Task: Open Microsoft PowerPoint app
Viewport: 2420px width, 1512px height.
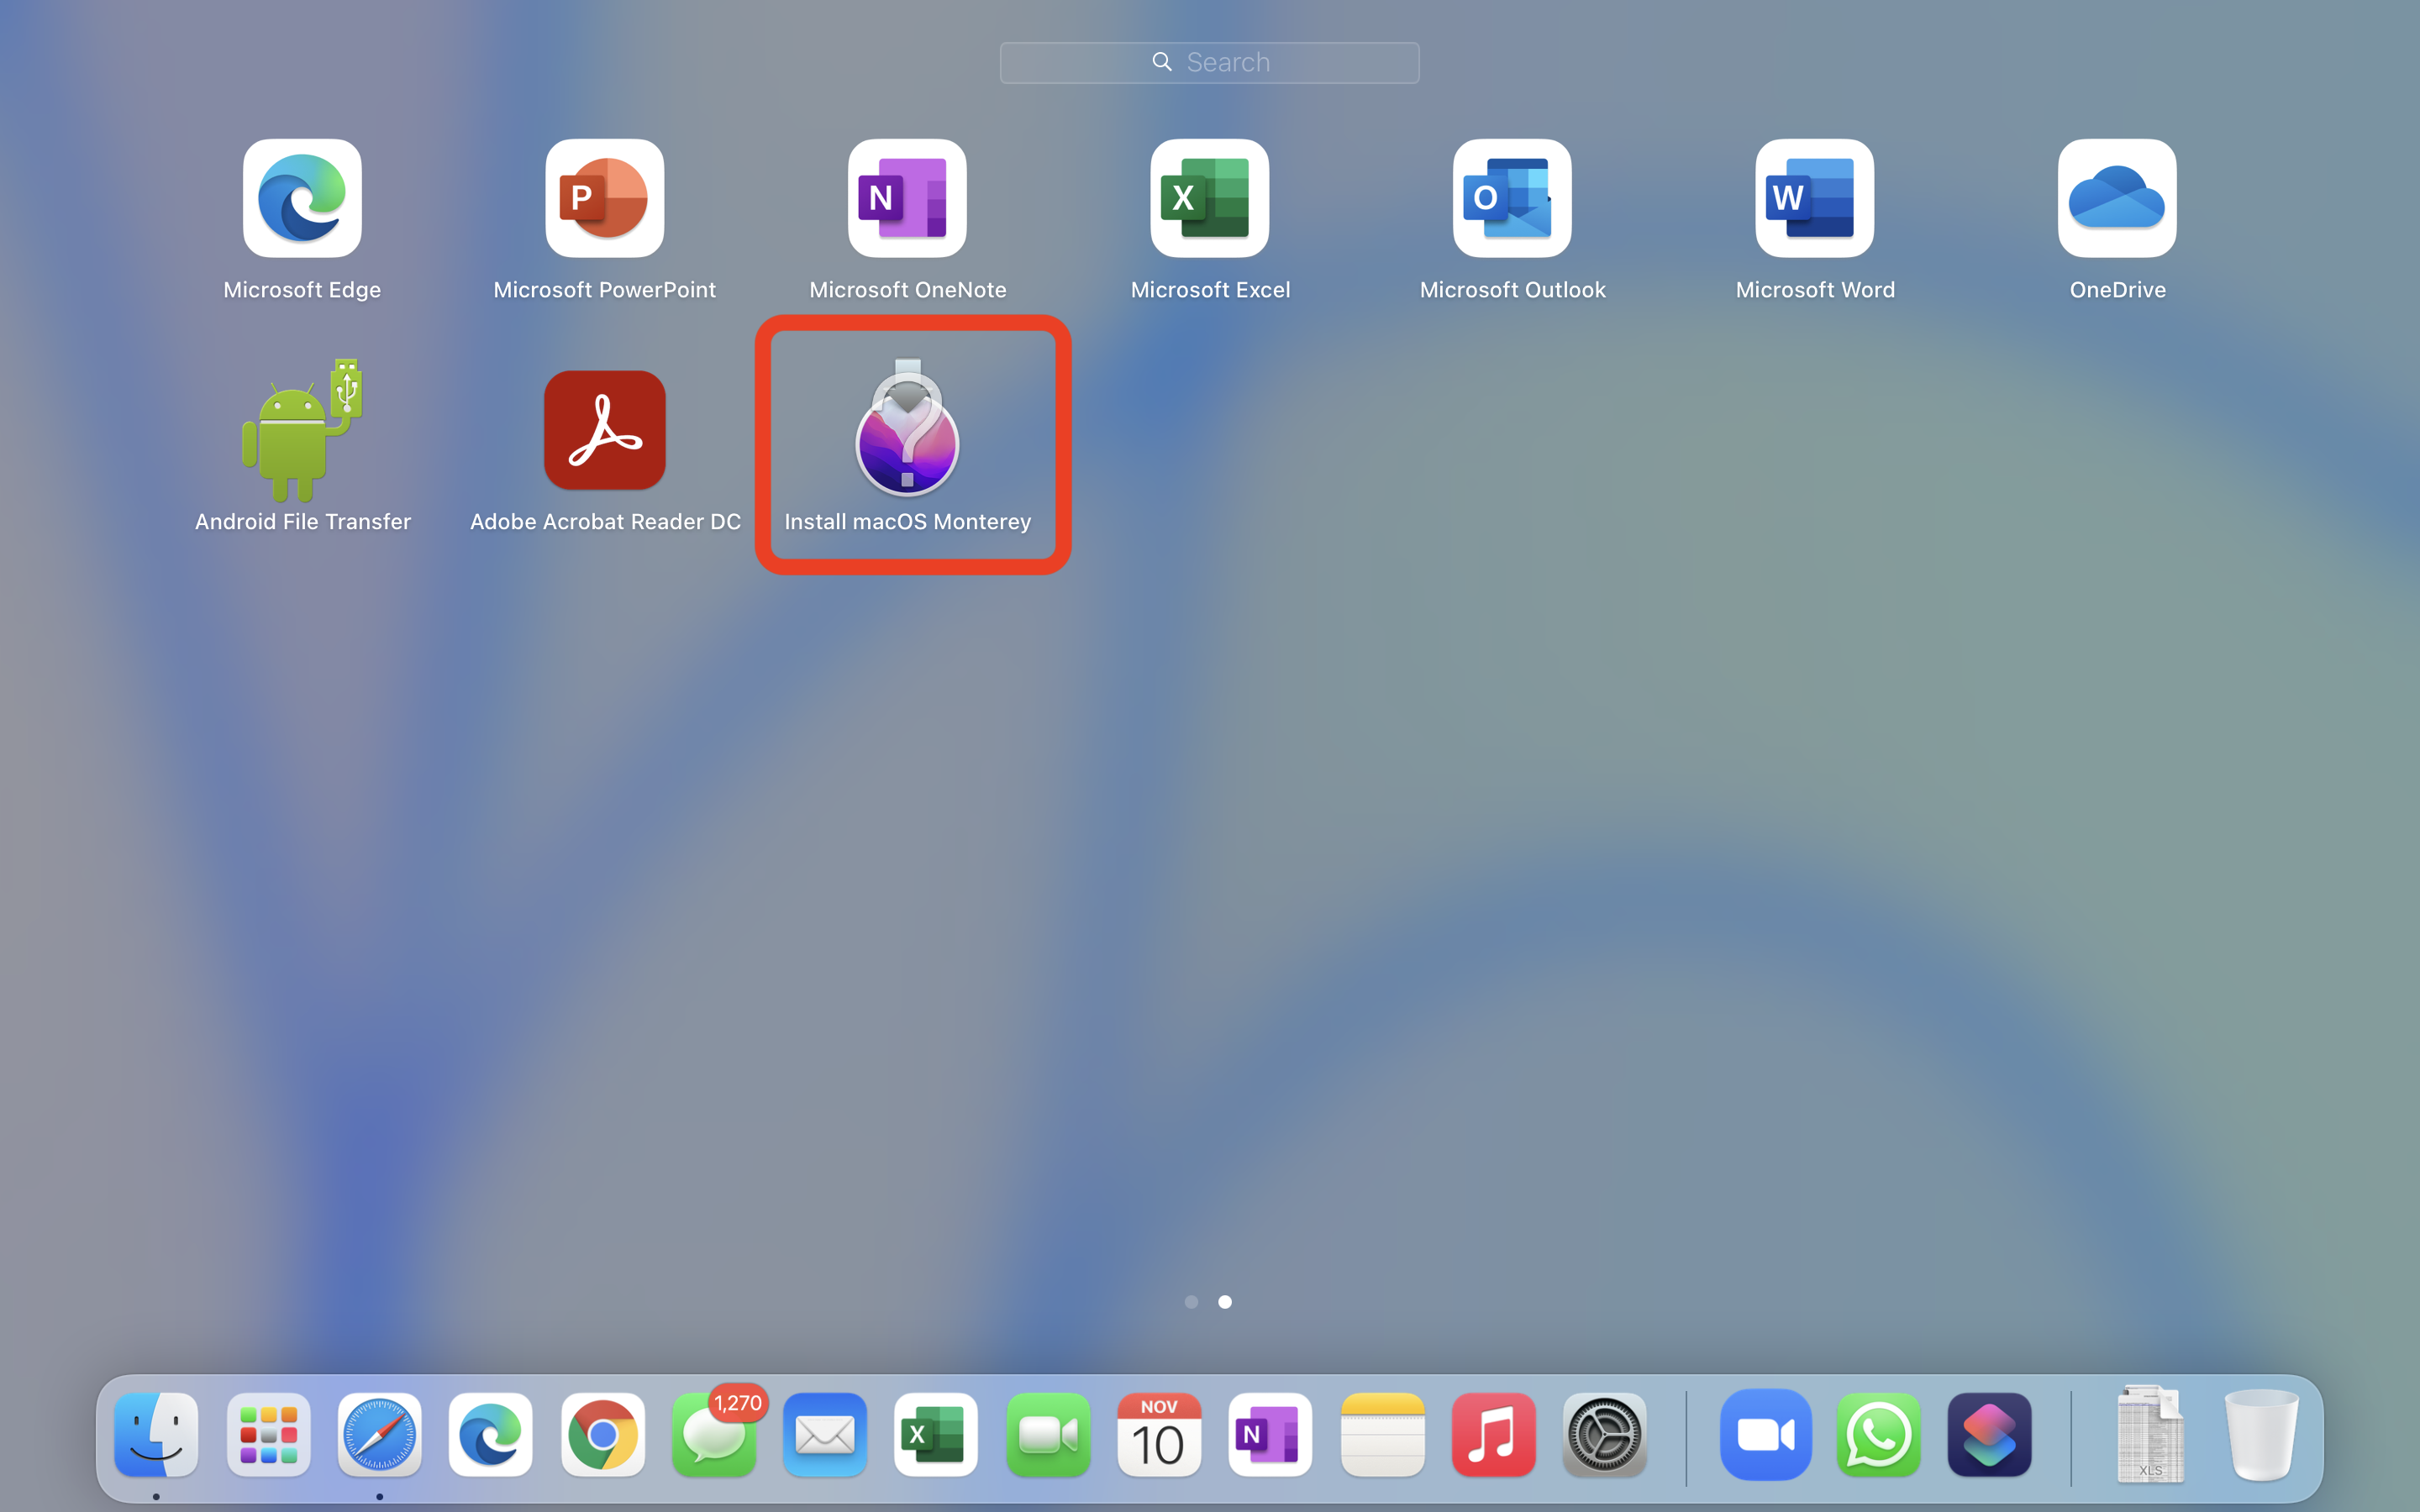Action: [604, 198]
